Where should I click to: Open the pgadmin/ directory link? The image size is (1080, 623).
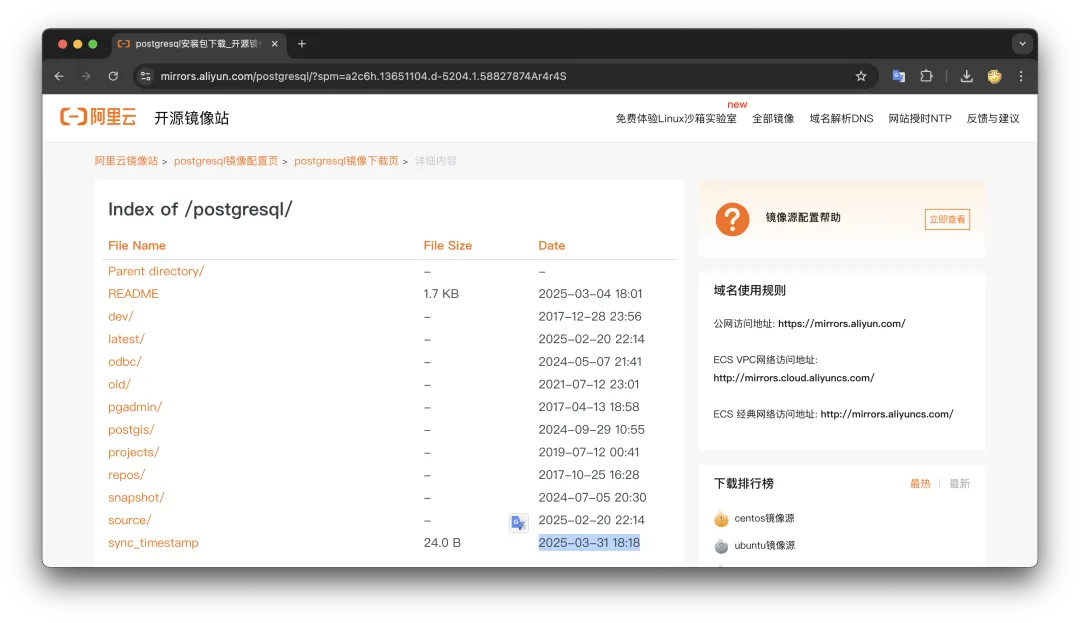(x=134, y=407)
